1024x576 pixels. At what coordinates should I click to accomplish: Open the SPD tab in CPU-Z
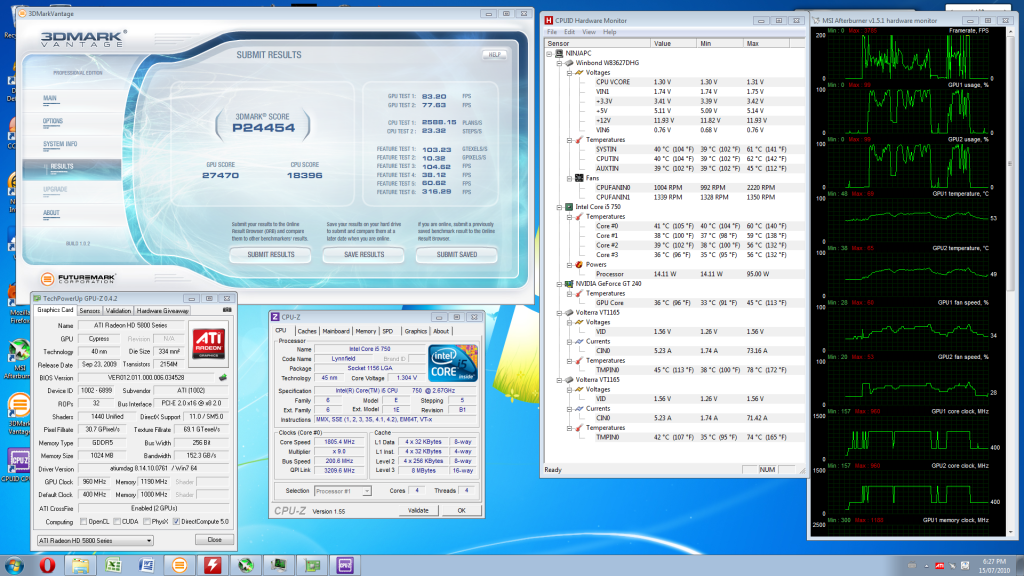388,331
